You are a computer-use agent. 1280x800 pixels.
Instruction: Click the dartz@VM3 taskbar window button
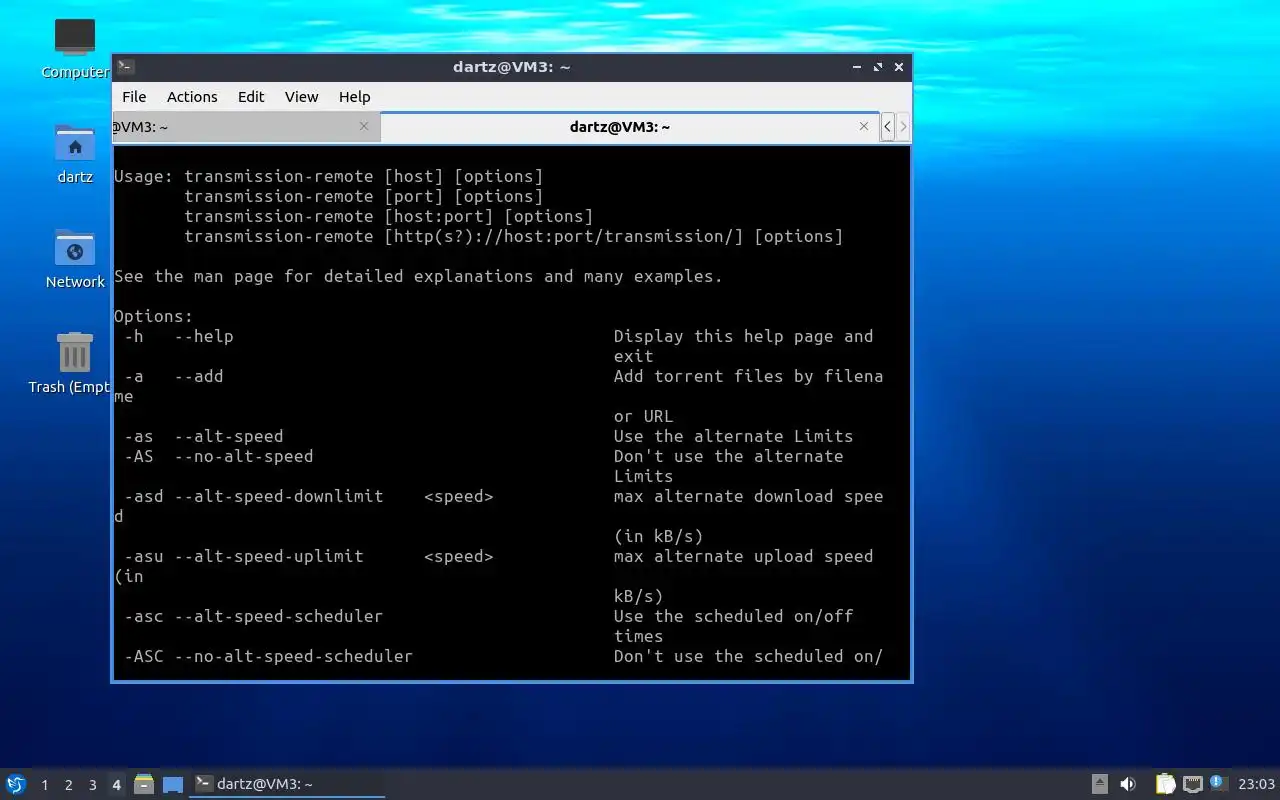pos(287,784)
